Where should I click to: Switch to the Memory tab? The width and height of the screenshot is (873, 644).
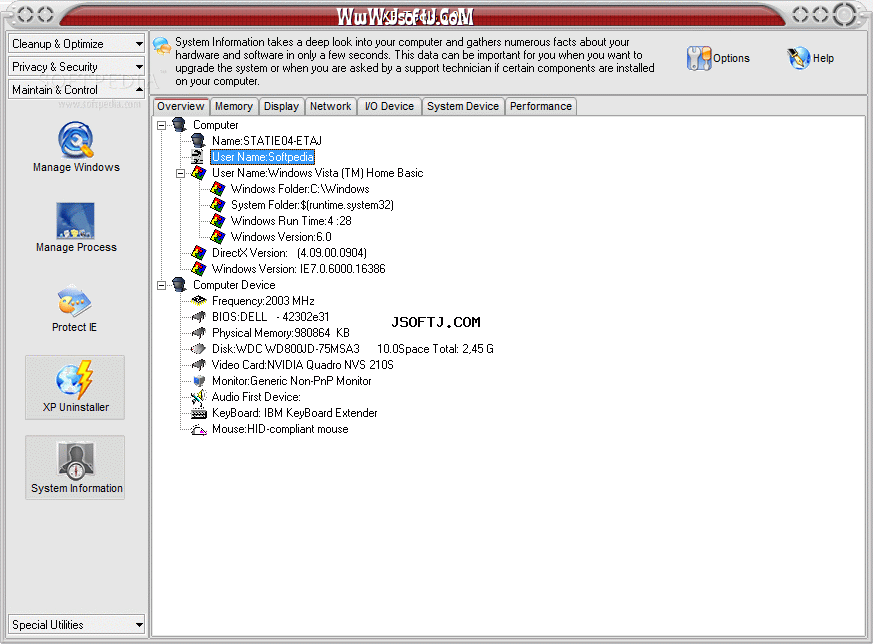(x=234, y=106)
